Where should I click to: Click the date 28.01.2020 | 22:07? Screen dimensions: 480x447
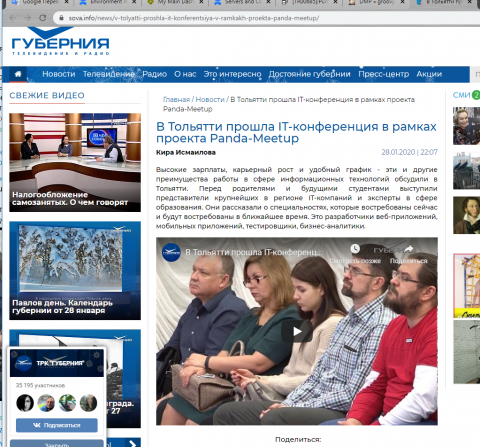coord(409,152)
